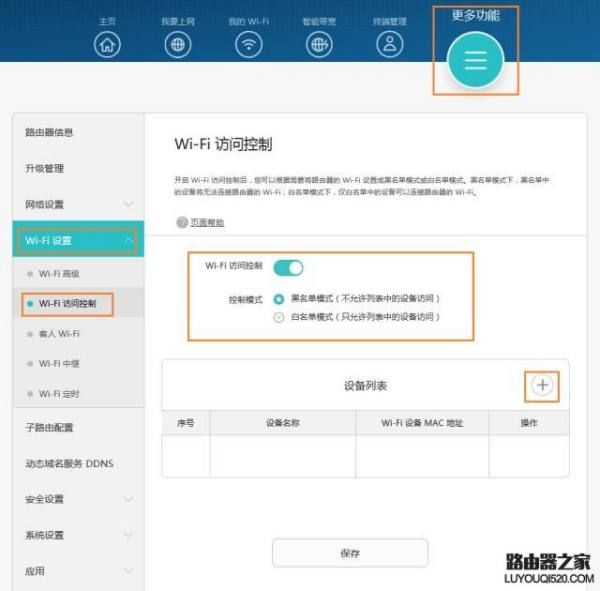Open the 智能带宽 icon
600x591 pixels.
[x=318, y=44]
